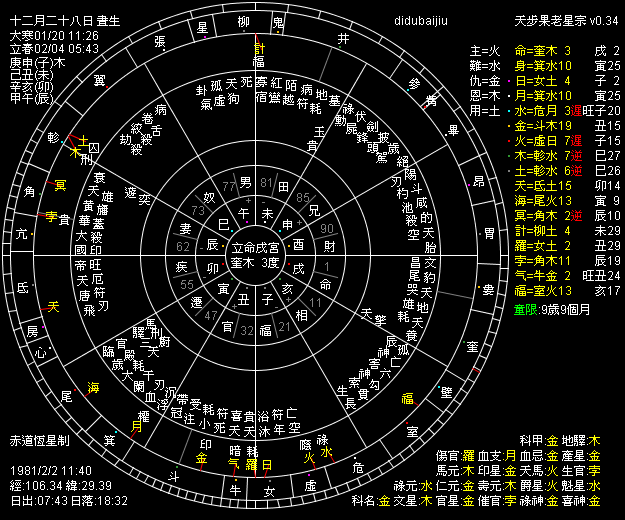This screenshot has height=520, width=625.
Task: Click the 妻 house label
Action: click(183, 226)
